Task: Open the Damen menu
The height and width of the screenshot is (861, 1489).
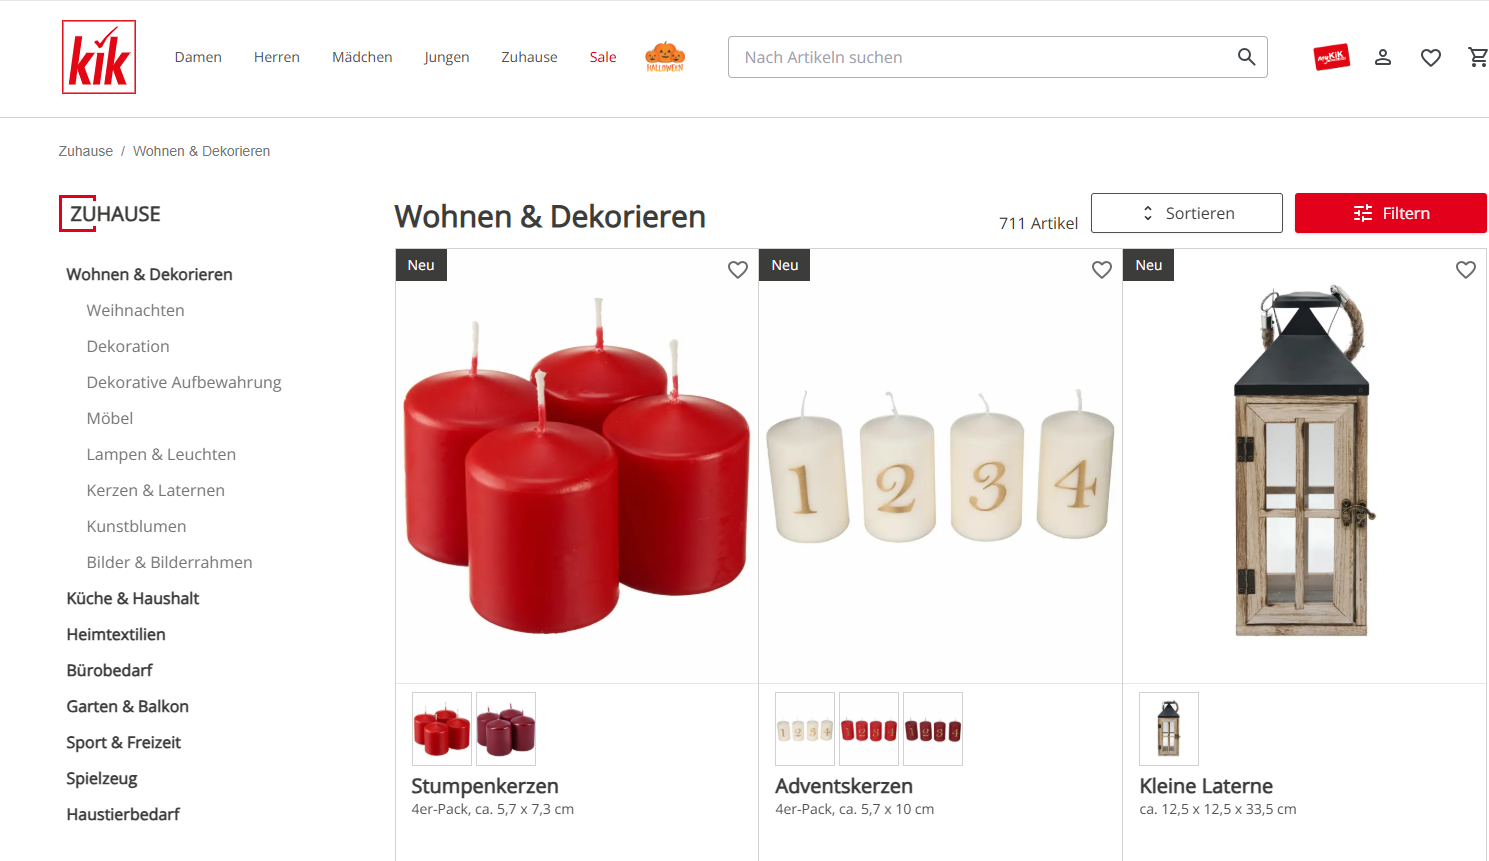Action: (198, 57)
